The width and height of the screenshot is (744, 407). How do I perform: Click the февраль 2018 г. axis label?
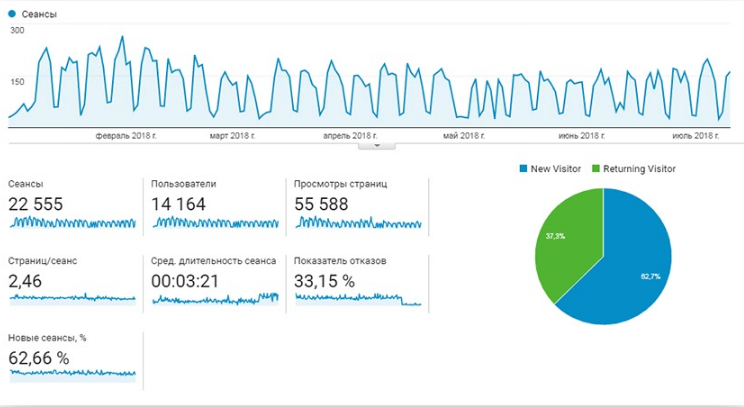point(126,136)
